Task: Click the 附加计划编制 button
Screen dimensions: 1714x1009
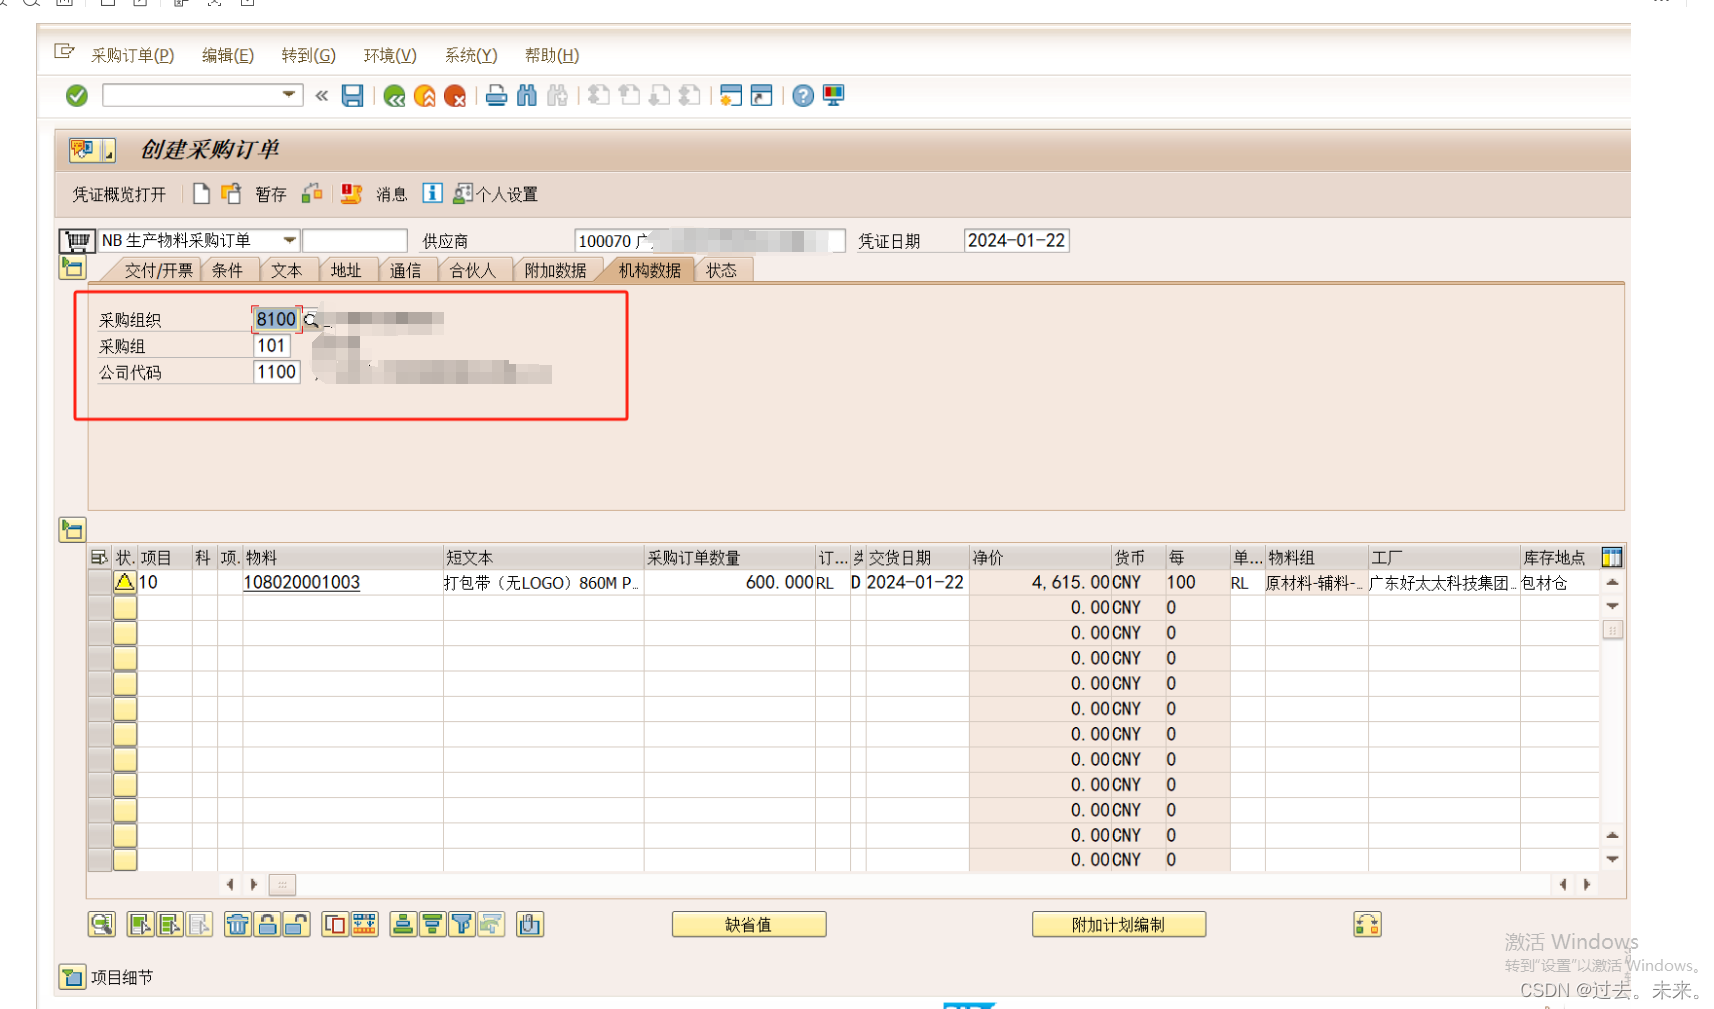Action: [x=1118, y=925]
